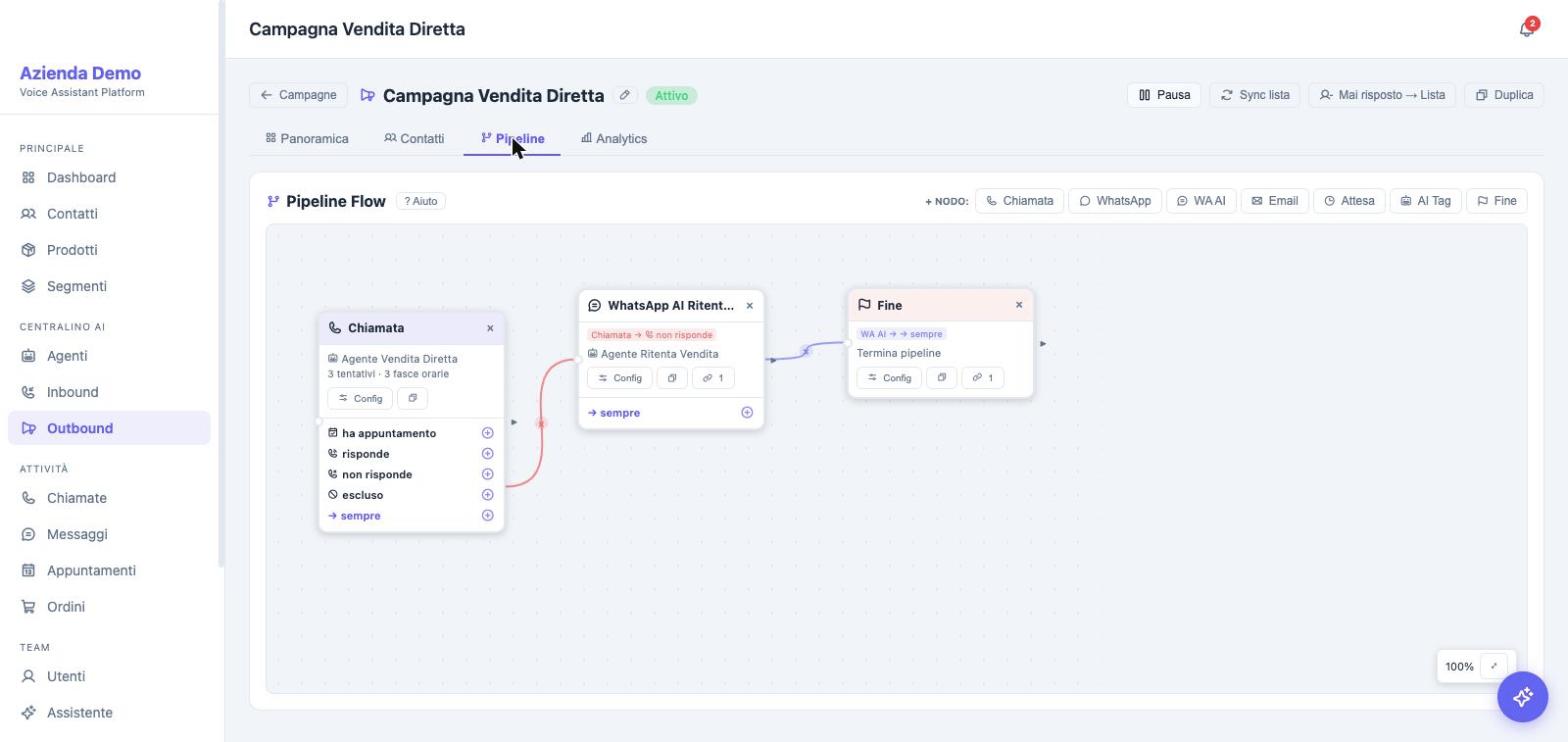1568x742 pixels.
Task: Add connection from WhatsApp AI 'sempre' plus icon
Action: [747, 412]
